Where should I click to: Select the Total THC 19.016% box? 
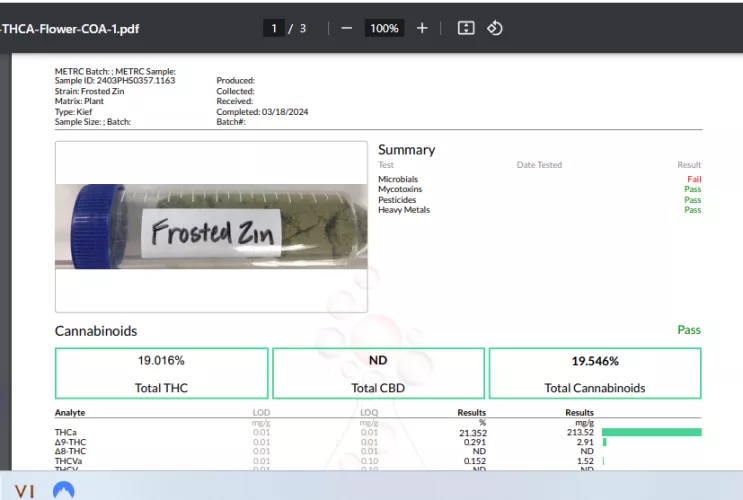pyautogui.click(x=161, y=373)
